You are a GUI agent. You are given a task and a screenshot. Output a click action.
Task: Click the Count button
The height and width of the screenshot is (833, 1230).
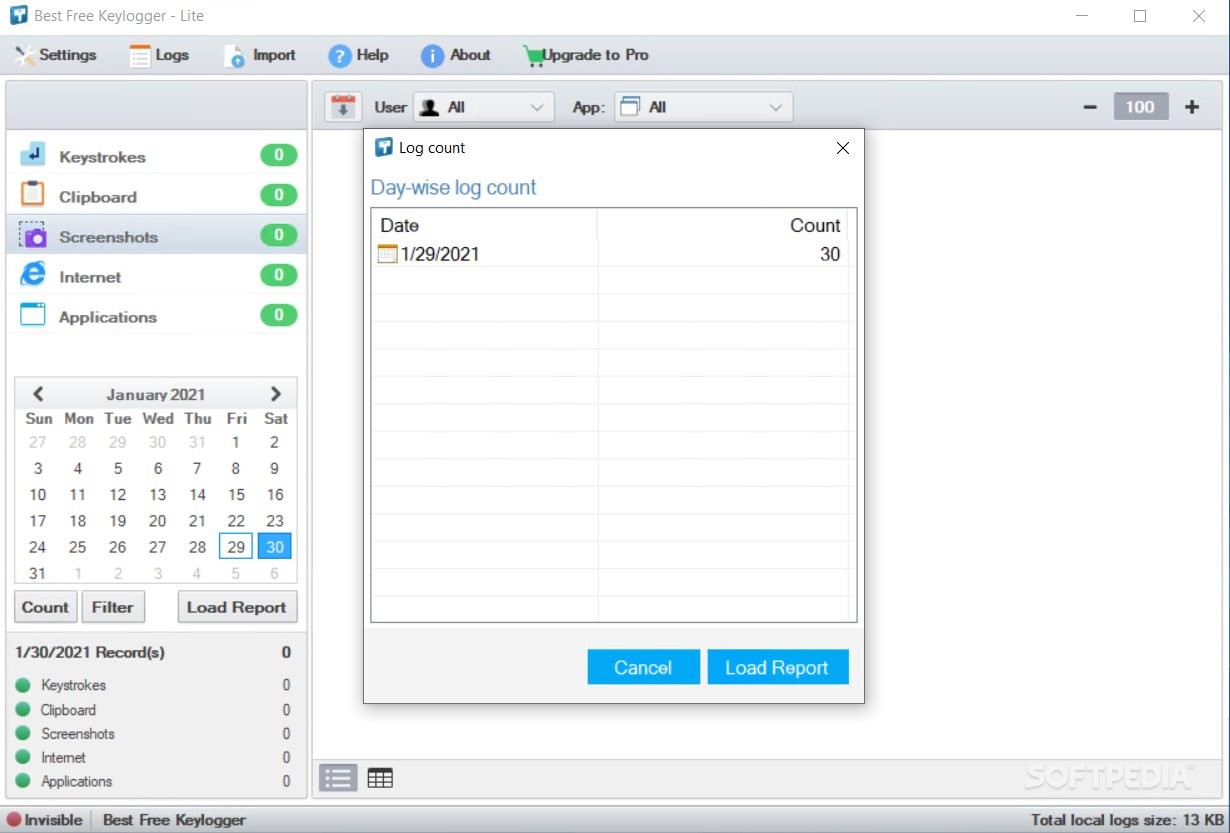tap(45, 607)
